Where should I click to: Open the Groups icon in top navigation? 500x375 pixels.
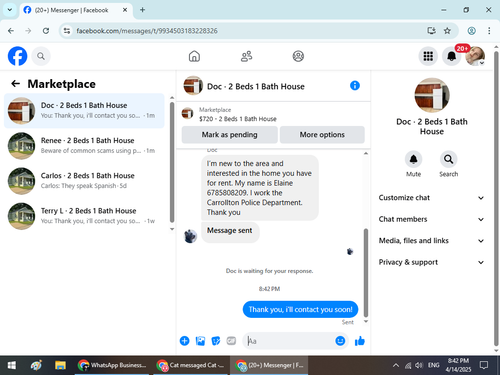298,56
